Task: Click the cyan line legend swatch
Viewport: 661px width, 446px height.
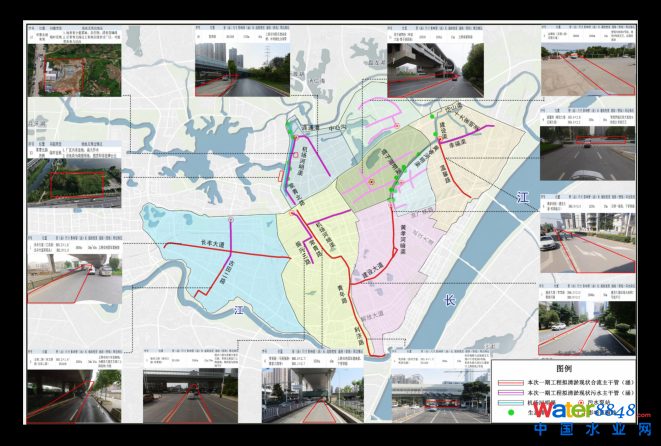Action: point(508,402)
